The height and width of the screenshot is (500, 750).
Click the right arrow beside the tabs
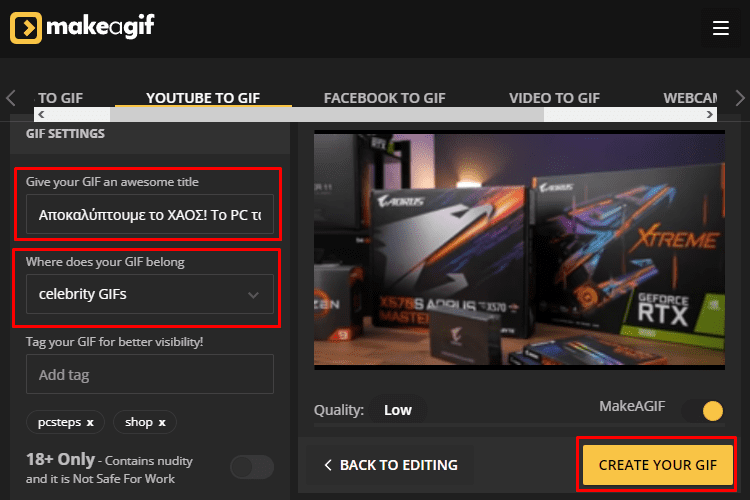click(739, 98)
